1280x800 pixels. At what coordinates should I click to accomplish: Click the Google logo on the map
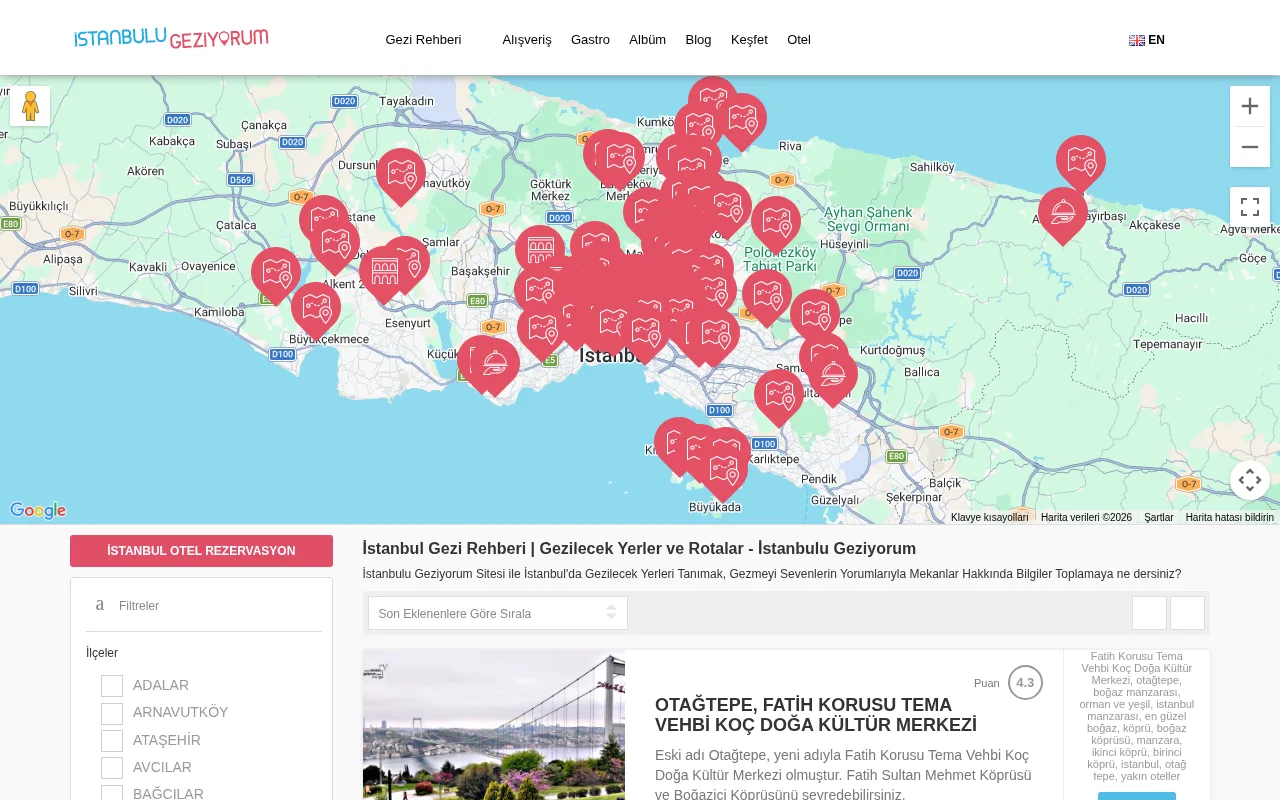pyautogui.click(x=37, y=510)
